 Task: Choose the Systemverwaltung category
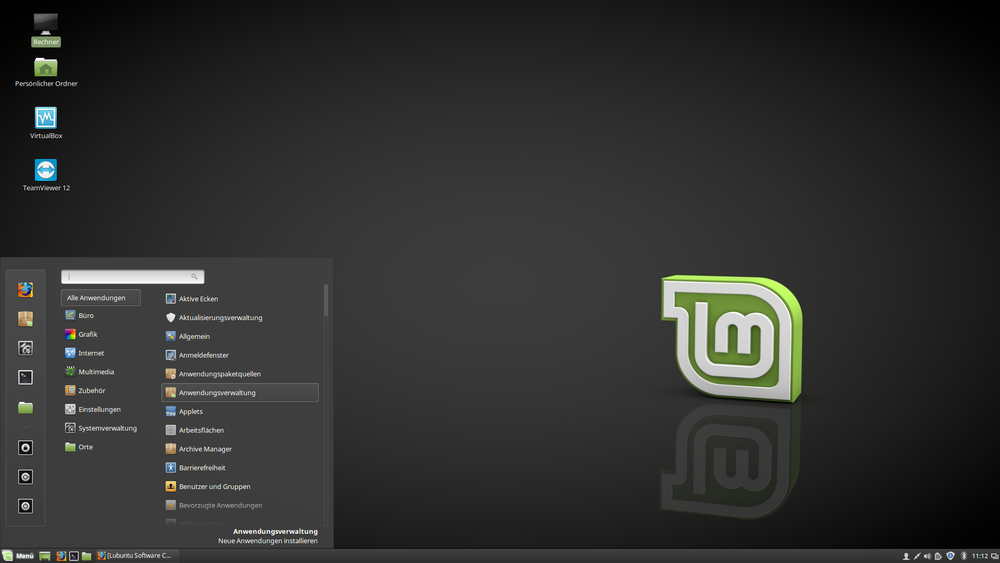click(x=107, y=428)
